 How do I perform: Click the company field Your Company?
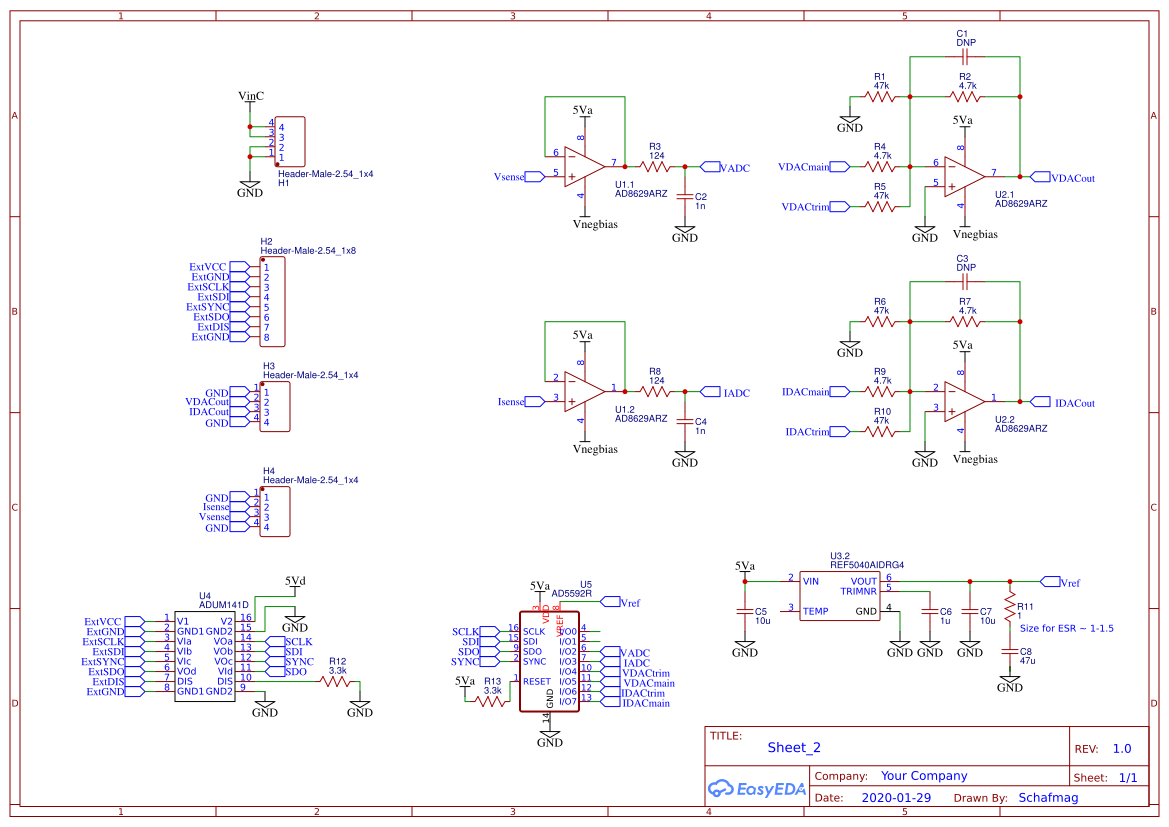pyautogui.click(x=924, y=776)
